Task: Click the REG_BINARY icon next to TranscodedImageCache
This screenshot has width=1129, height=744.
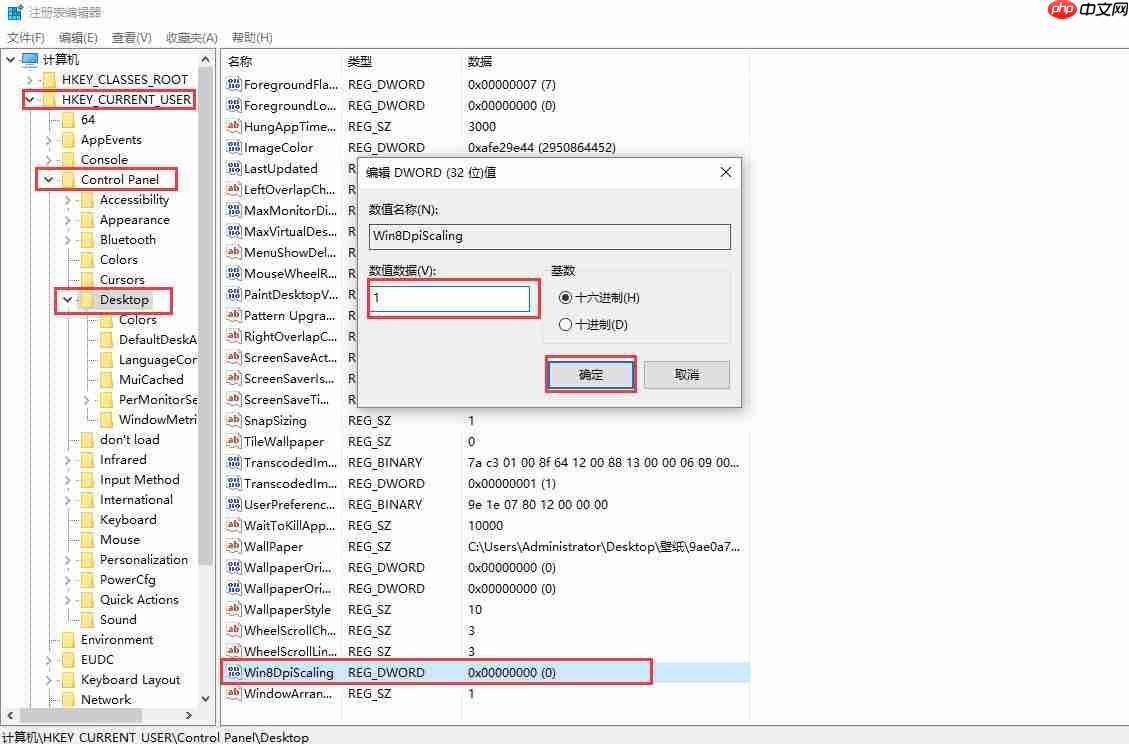Action: pyautogui.click(x=232, y=462)
